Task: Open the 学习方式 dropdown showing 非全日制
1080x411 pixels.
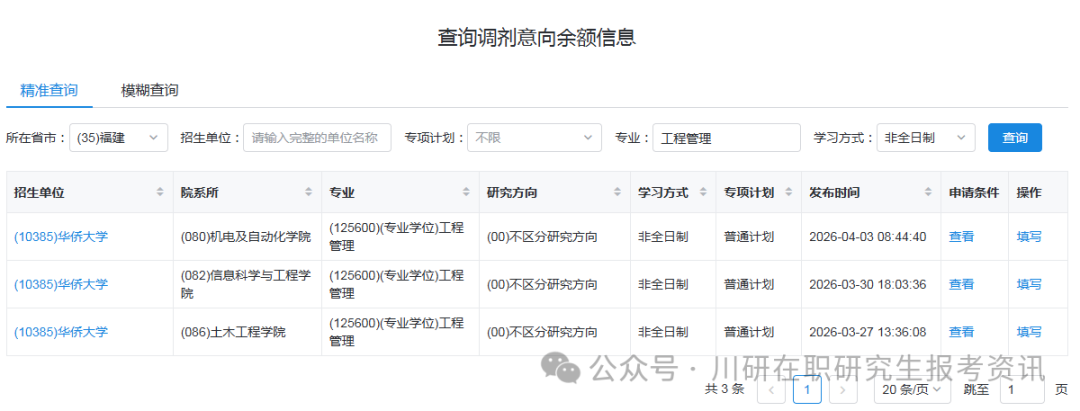Action: coord(926,138)
